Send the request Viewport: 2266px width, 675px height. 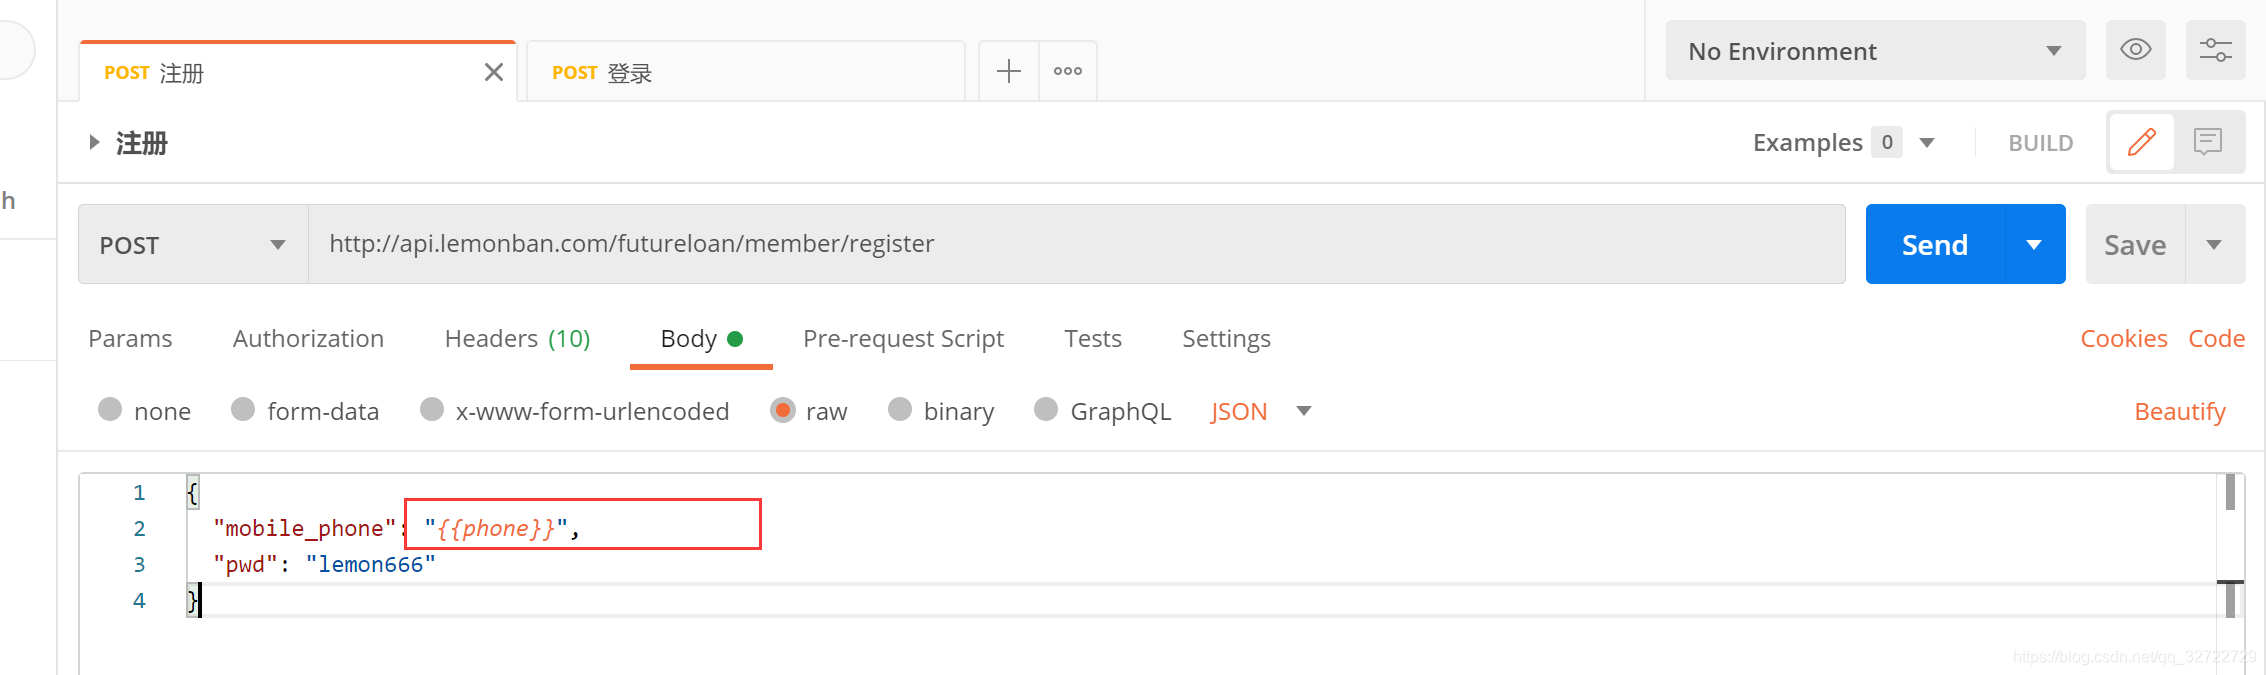(1935, 245)
